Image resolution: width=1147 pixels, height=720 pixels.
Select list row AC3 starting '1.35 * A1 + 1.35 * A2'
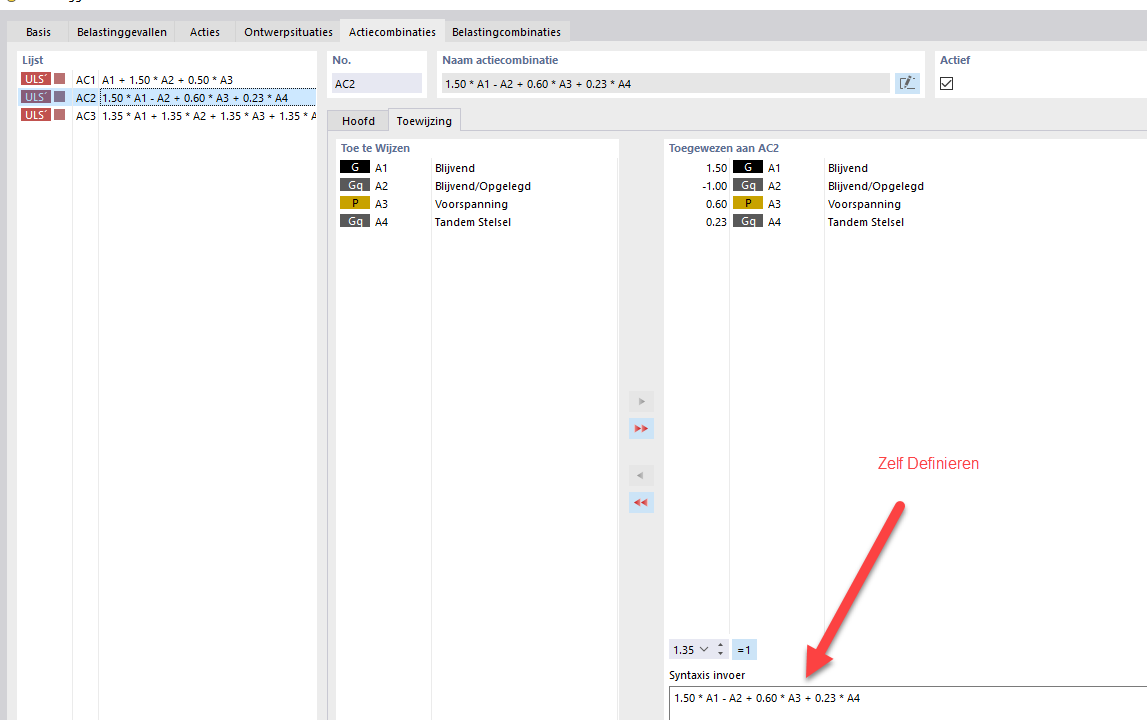(168, 116)
